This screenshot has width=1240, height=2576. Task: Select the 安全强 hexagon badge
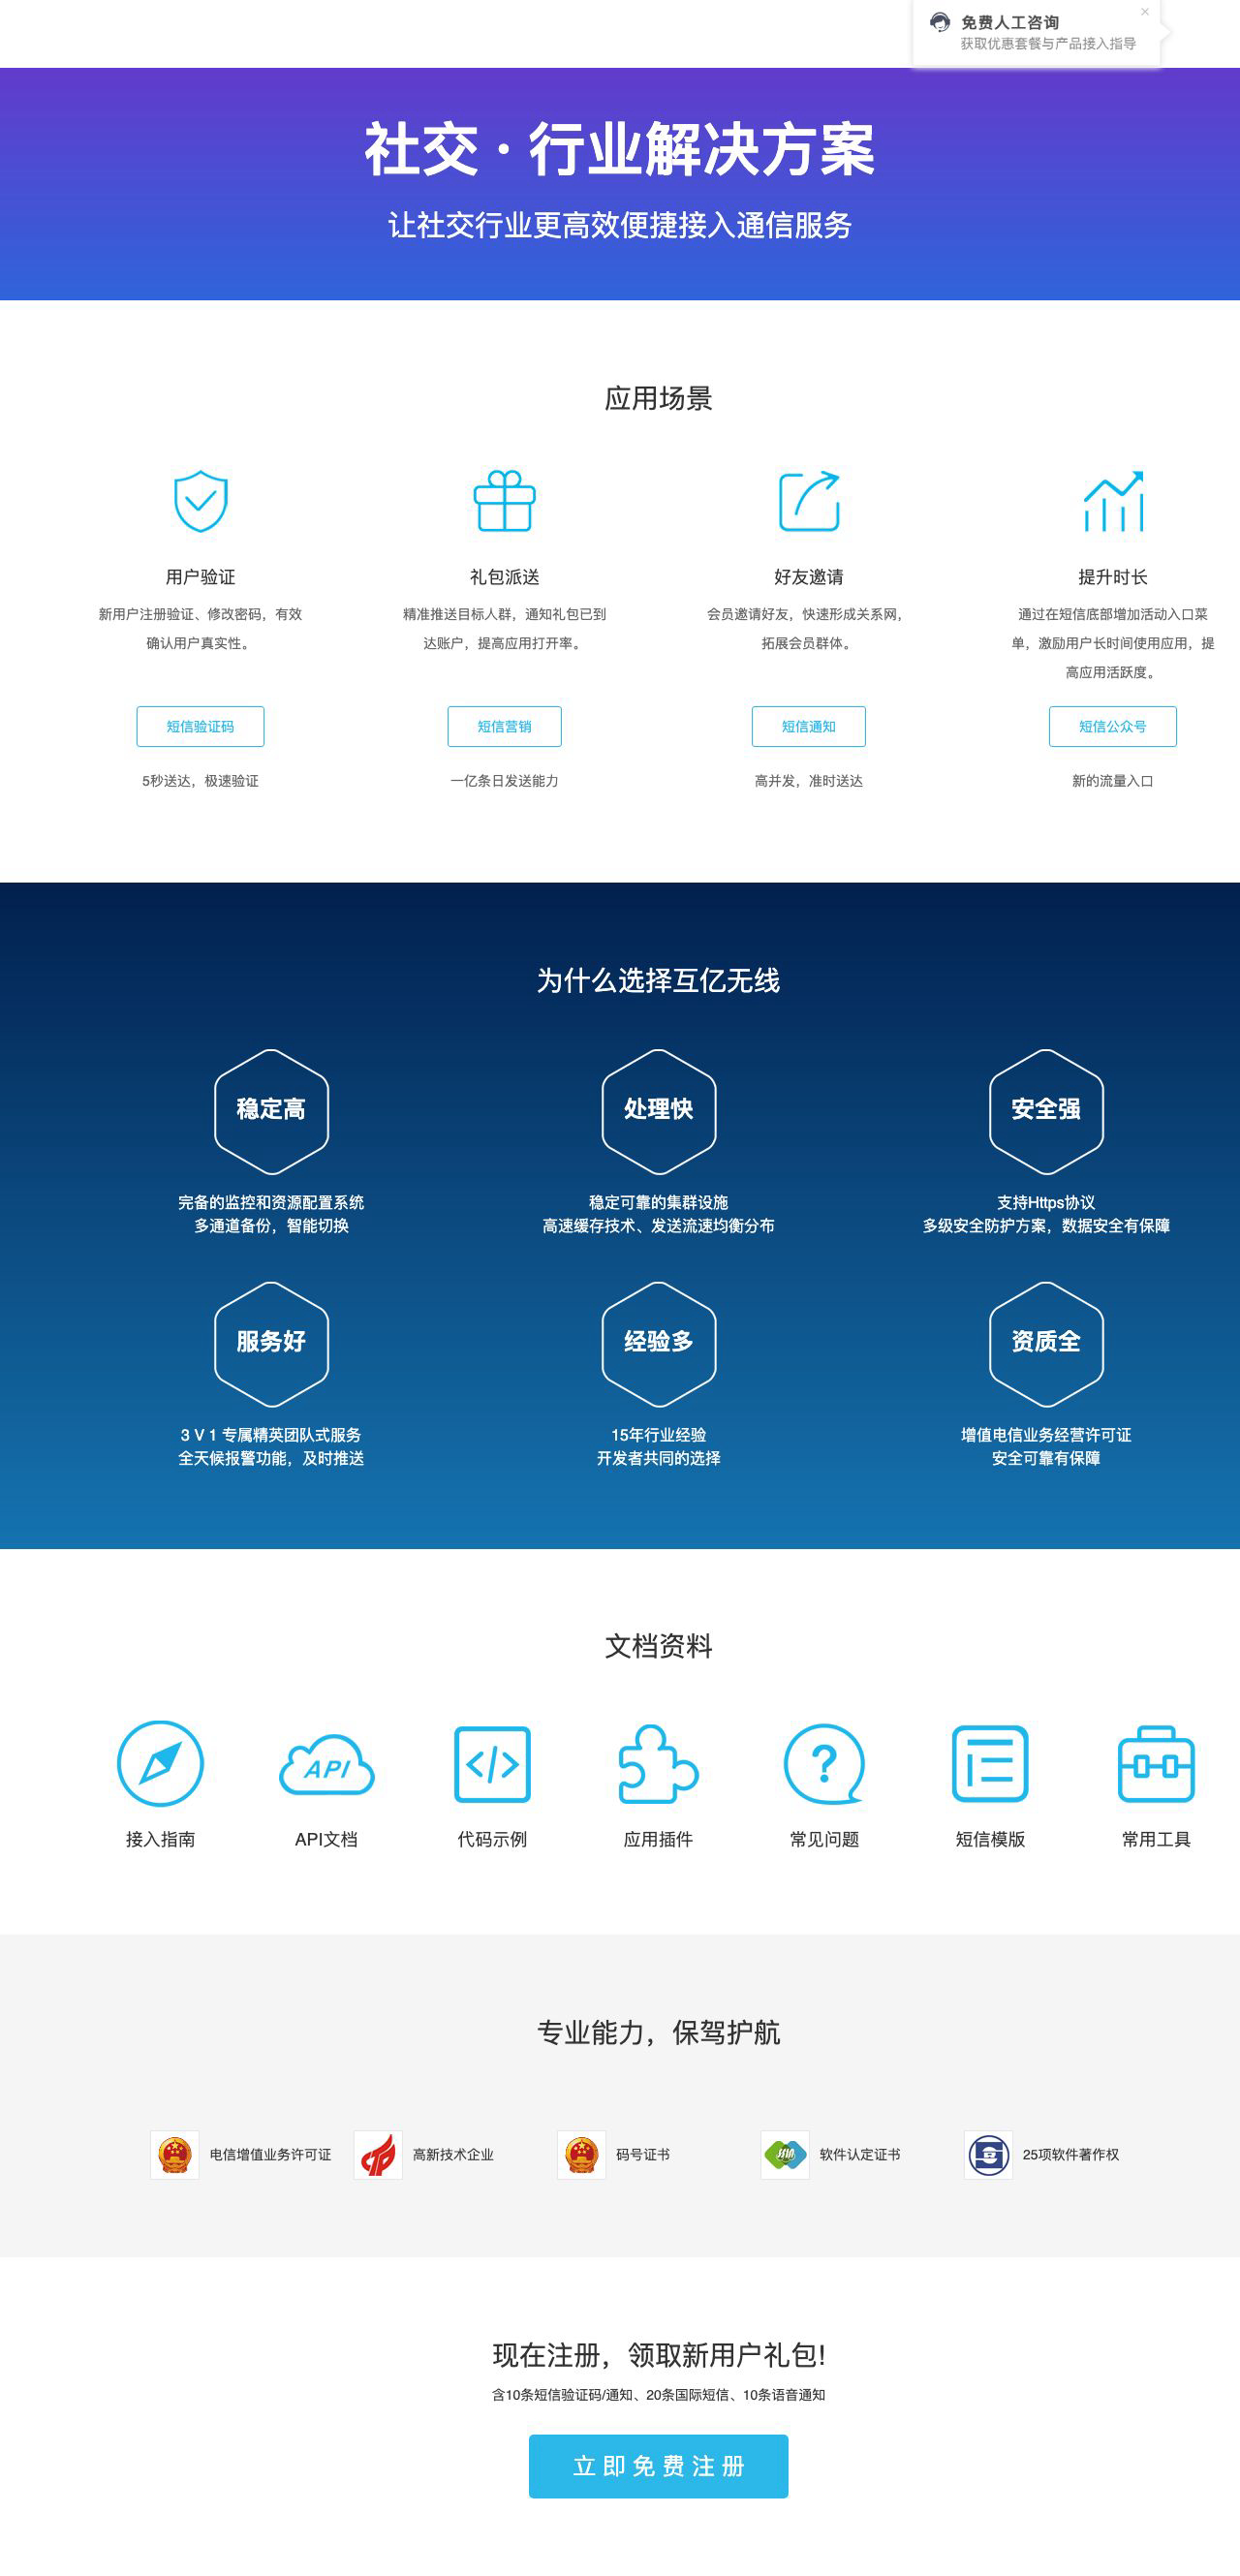1046,1111
